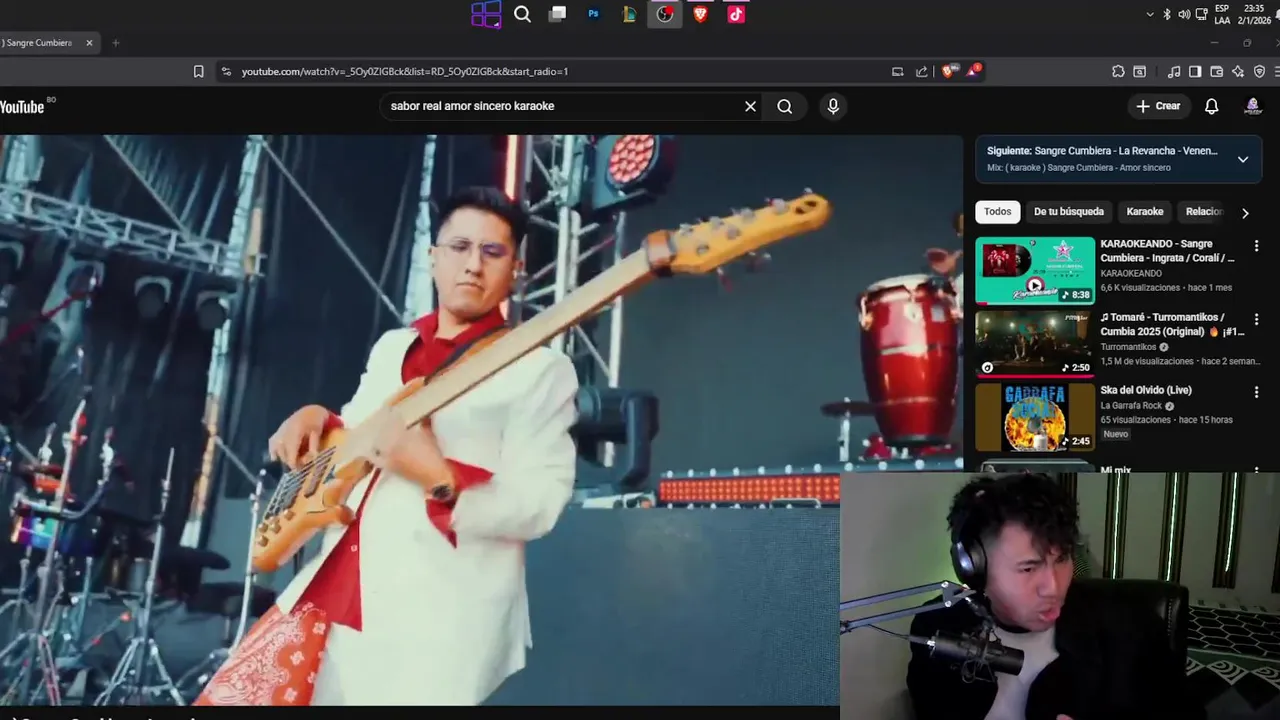
Task: Open the ESP LAA language indicator
Action: 1222,14
